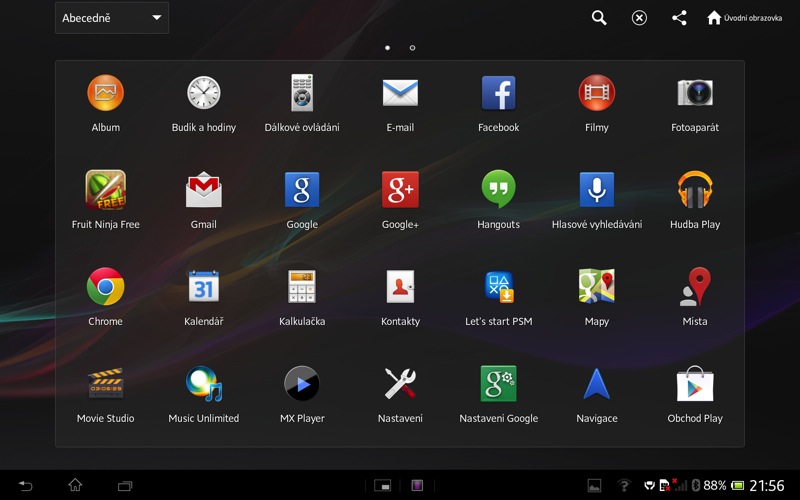Open the Gmail app
This screenshot has width=800, height=500.
204,190
